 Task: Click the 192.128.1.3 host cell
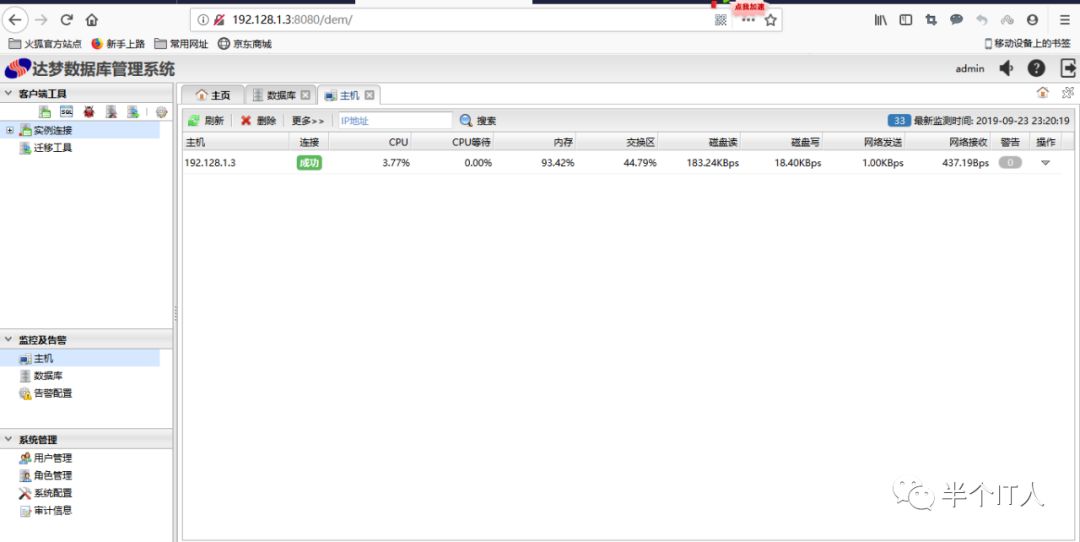point(210,163)
